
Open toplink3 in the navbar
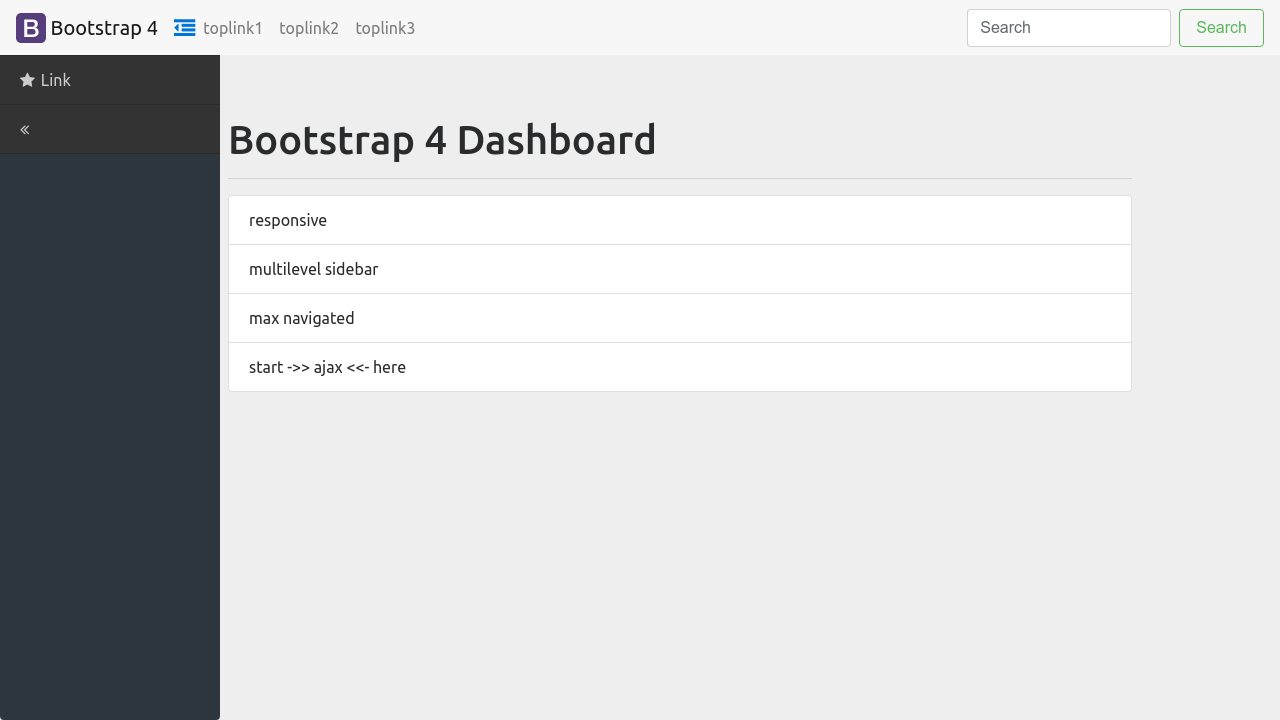(385, 28)
